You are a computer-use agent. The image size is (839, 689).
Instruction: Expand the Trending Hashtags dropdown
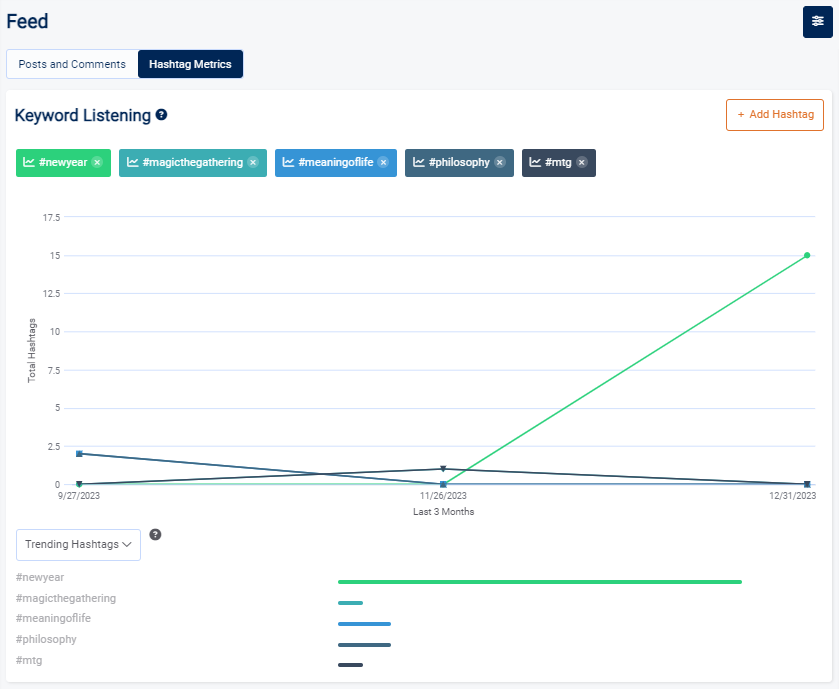pyautogui.click(x=78, y=545)
